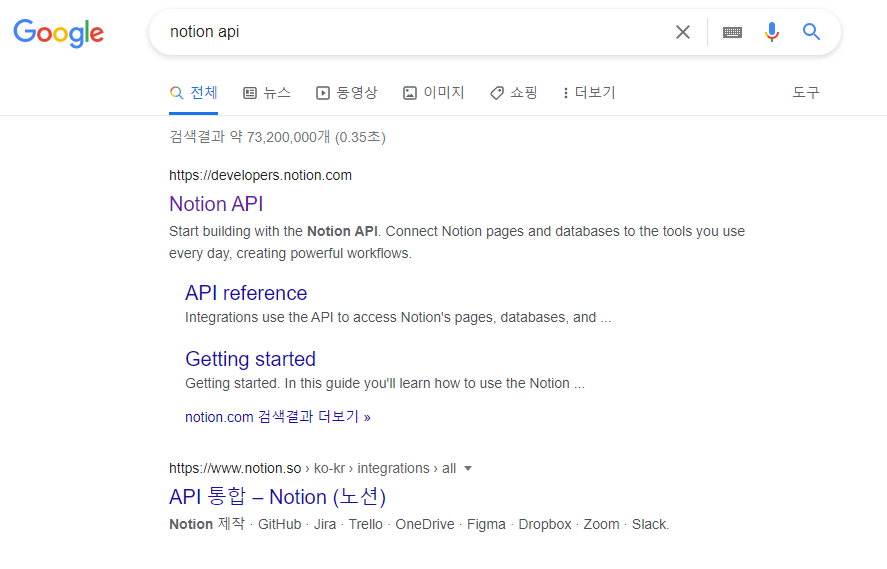Start voice search with microphone icon
The height and width of the screenshot is (569, 887).
click(772, 32)
